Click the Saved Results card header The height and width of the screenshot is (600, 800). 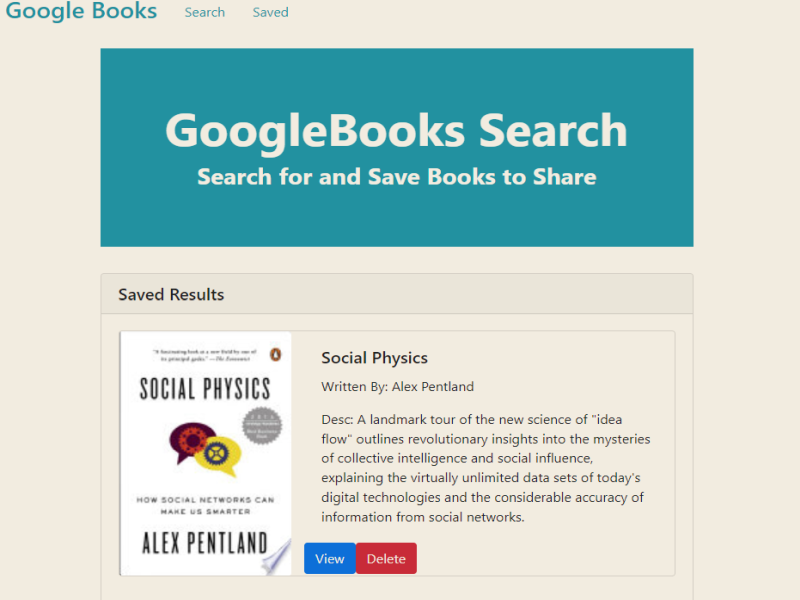397,294
